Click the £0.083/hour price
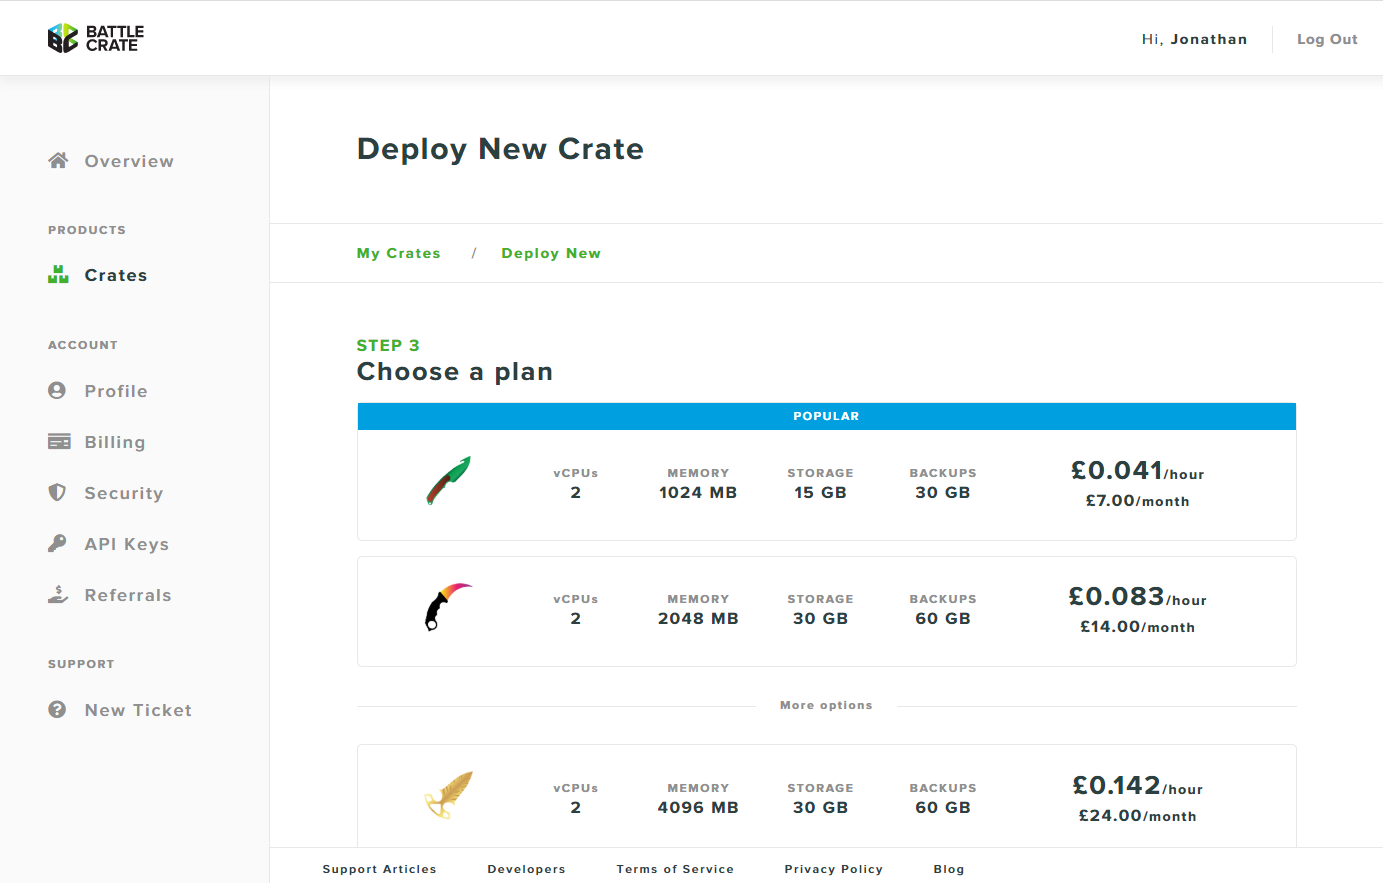 click(x=1137, y=596)
